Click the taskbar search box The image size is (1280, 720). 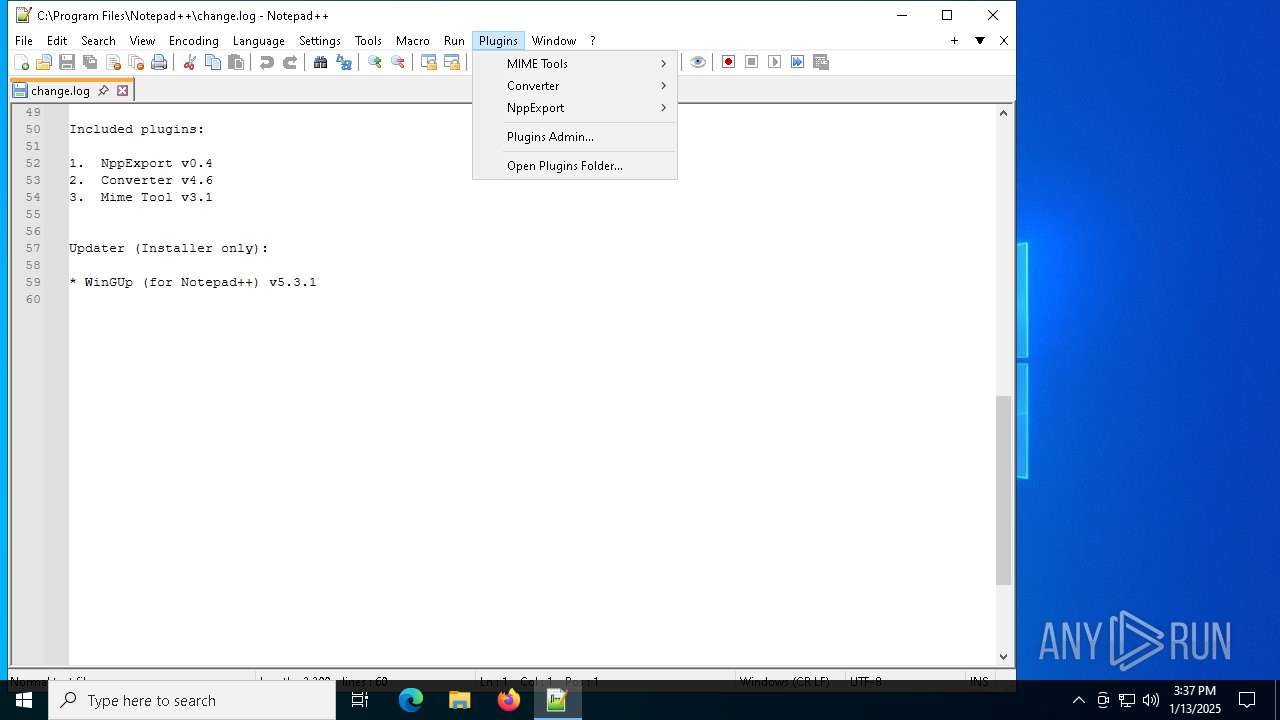[192, 700]
